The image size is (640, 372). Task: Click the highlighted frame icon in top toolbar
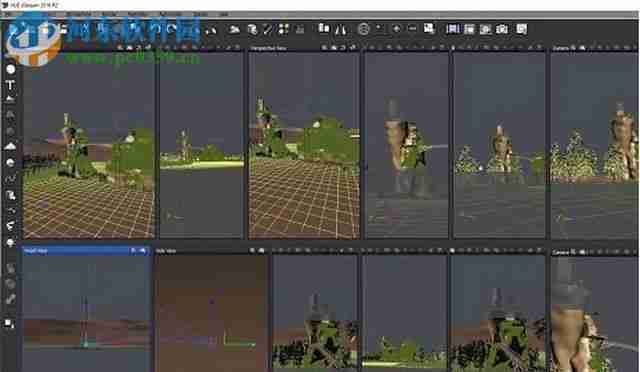click(452, 29)
